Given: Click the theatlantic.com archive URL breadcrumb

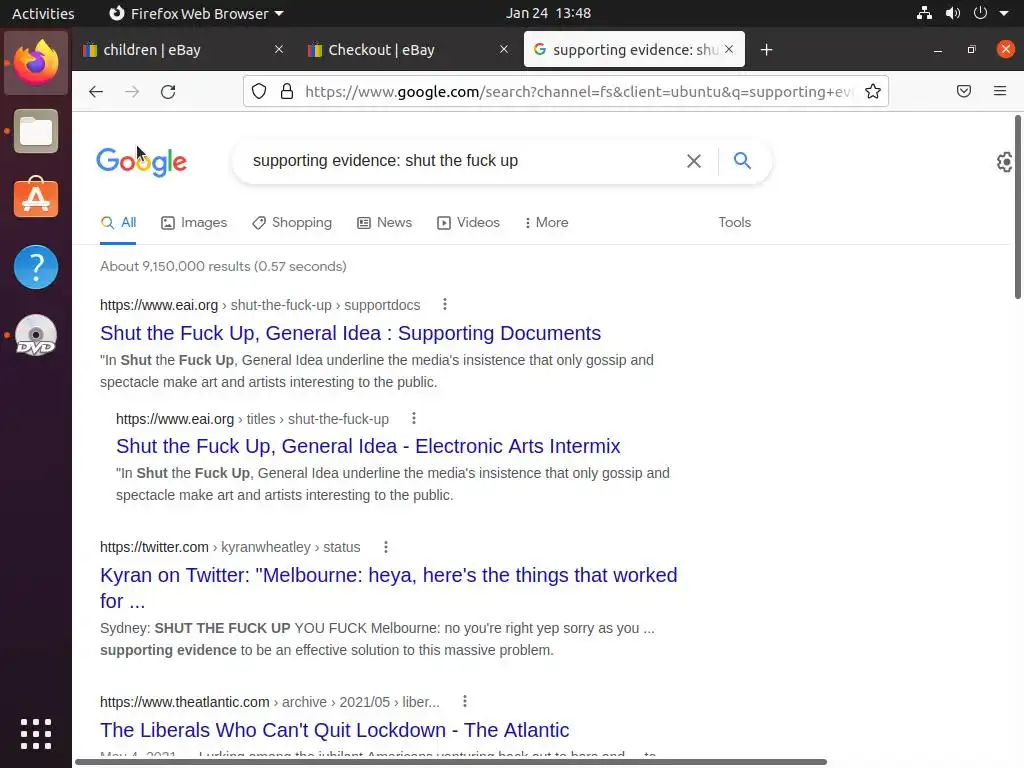Looking at the screenshot, I should (270, 702).
